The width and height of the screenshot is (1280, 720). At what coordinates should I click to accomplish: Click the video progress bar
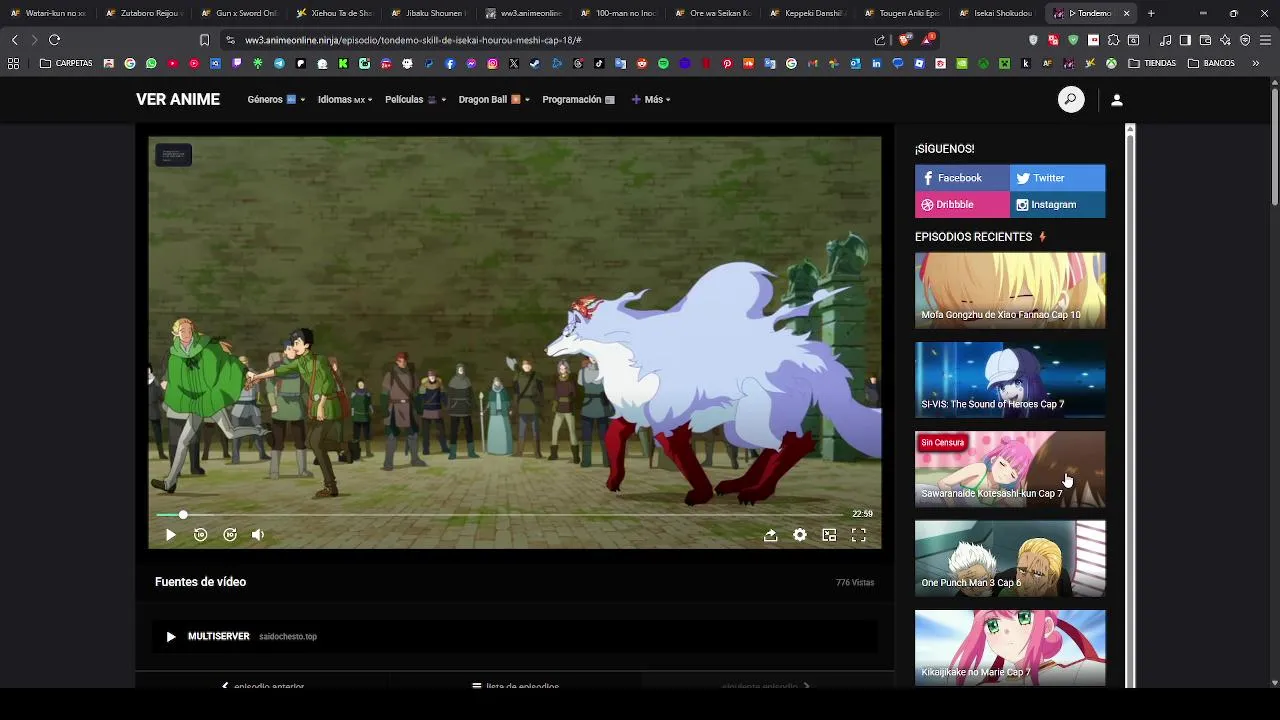[500, 514]
